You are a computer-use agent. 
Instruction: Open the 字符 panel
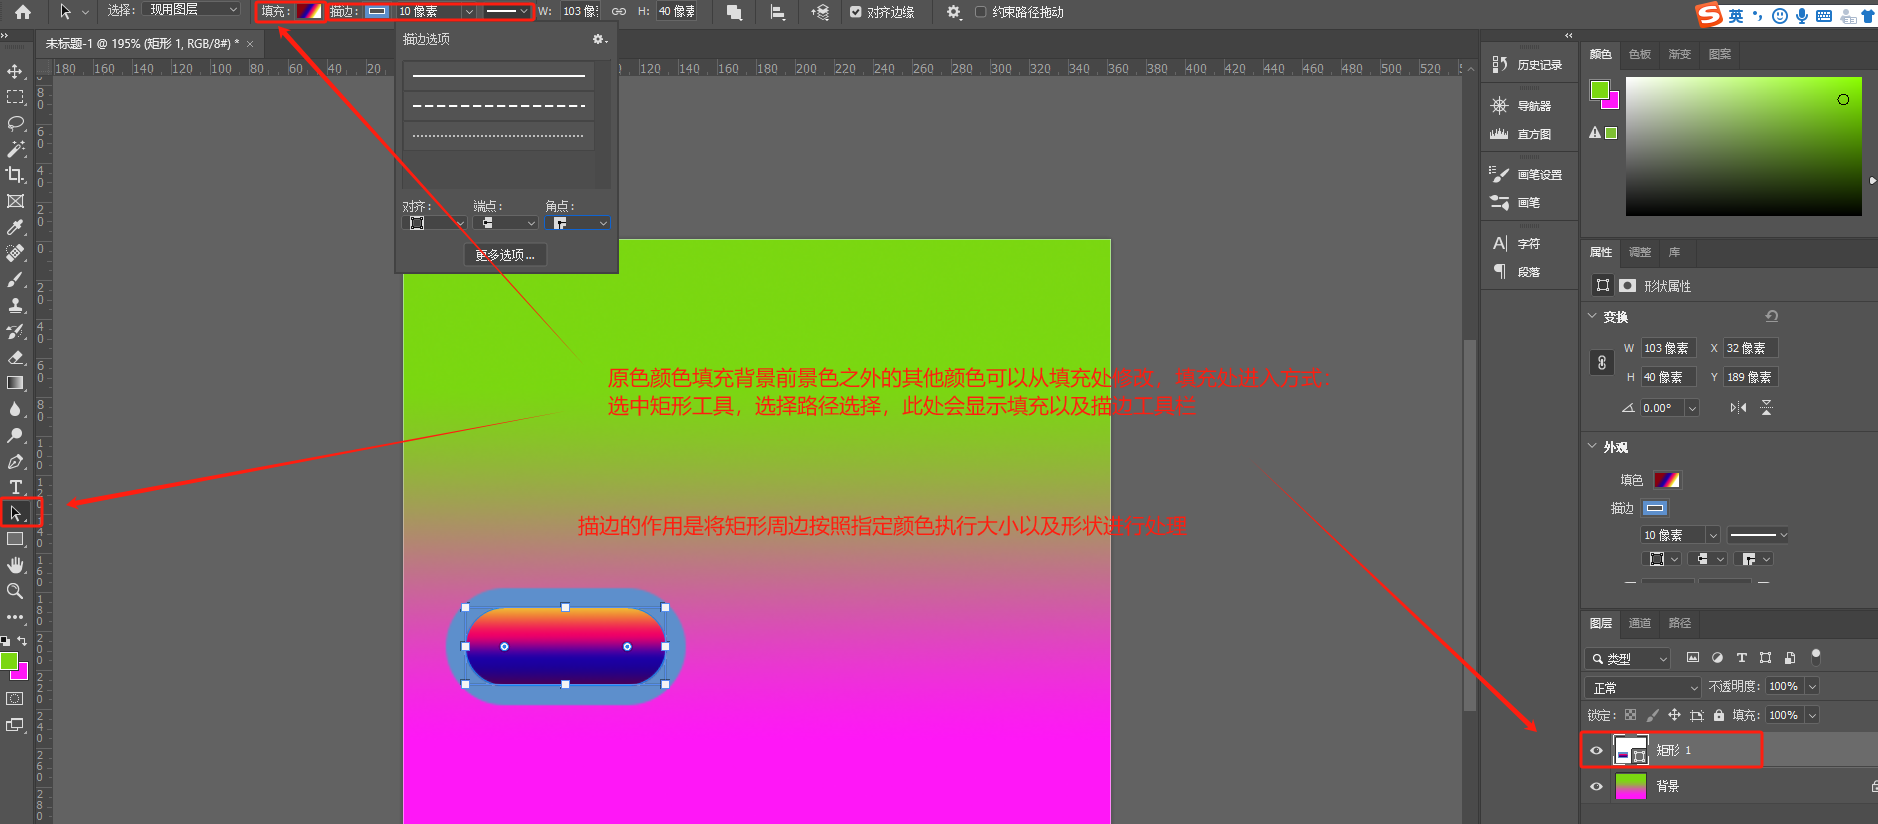click(1516, 244)
